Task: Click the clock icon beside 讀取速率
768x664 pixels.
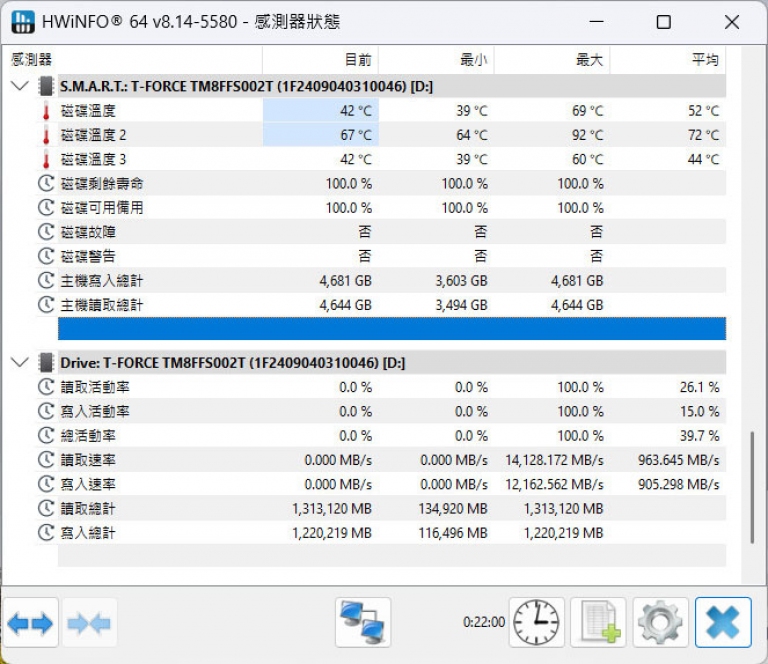Action: [x=46, y=460]
